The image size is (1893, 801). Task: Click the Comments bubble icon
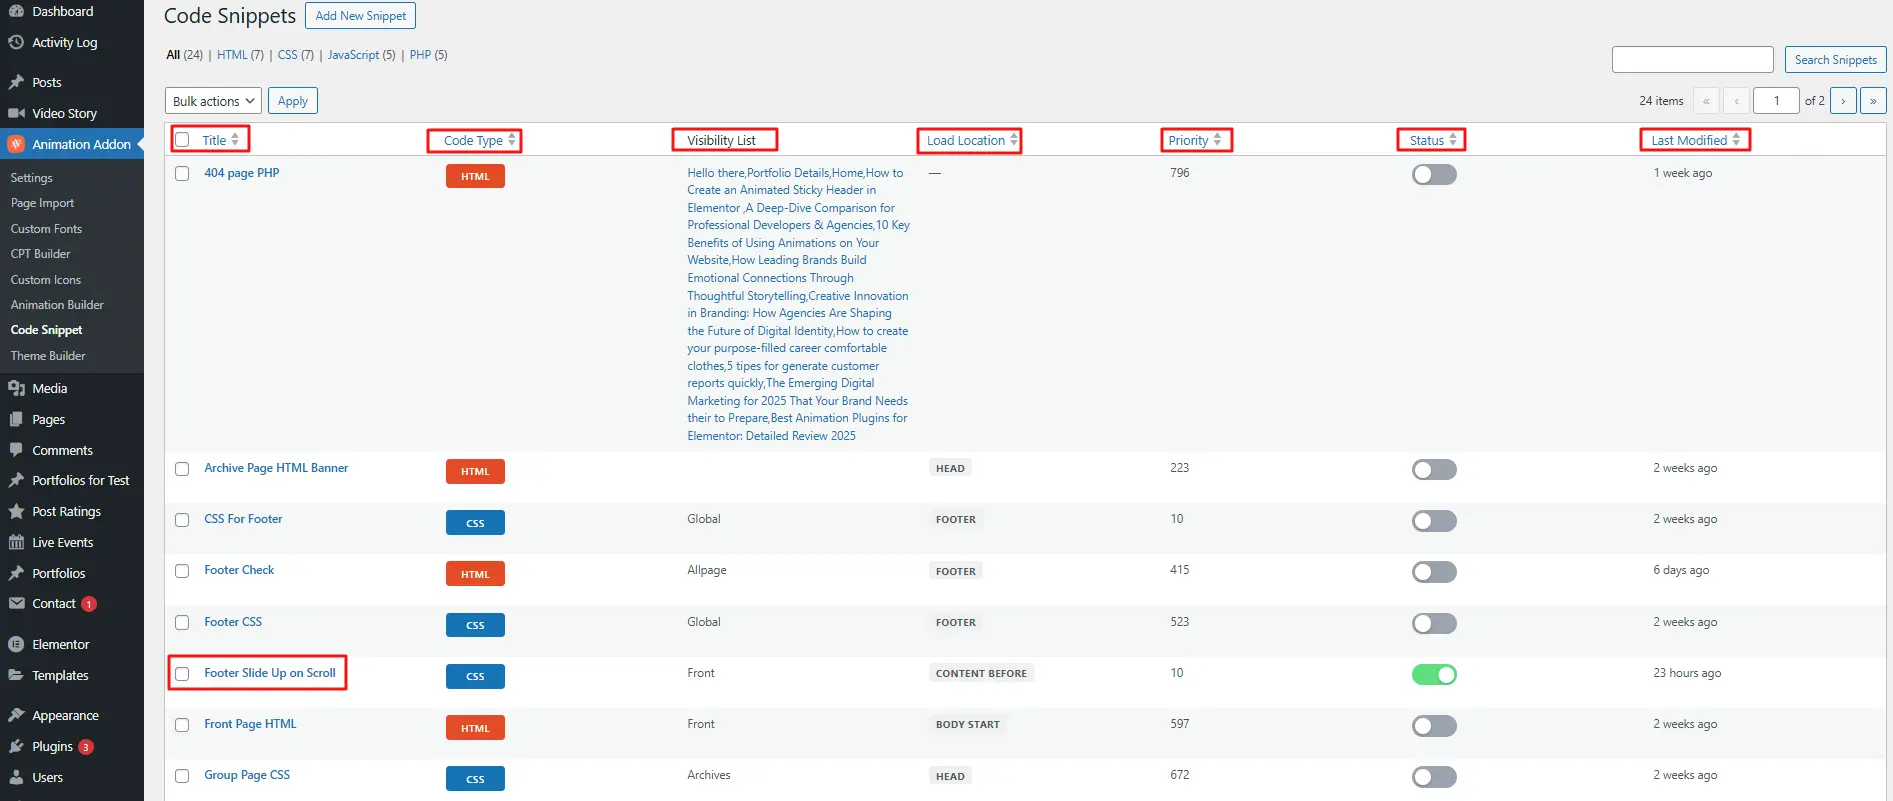pos(16,450)
